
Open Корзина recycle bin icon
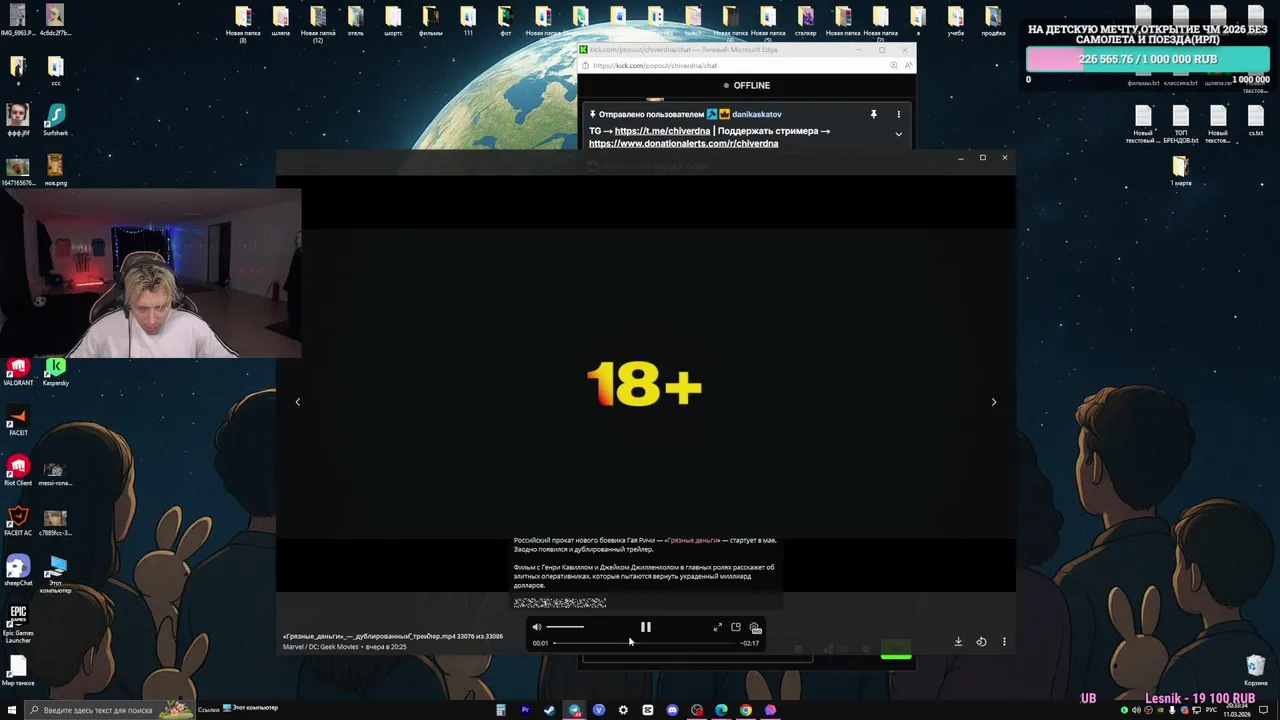pos(1255,671)
